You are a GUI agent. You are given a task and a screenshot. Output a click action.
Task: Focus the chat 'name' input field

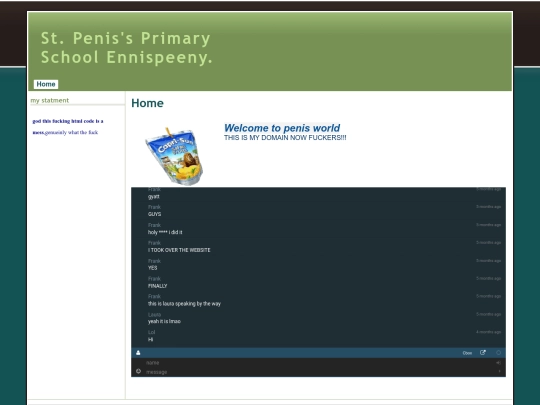tap(319, 363)
